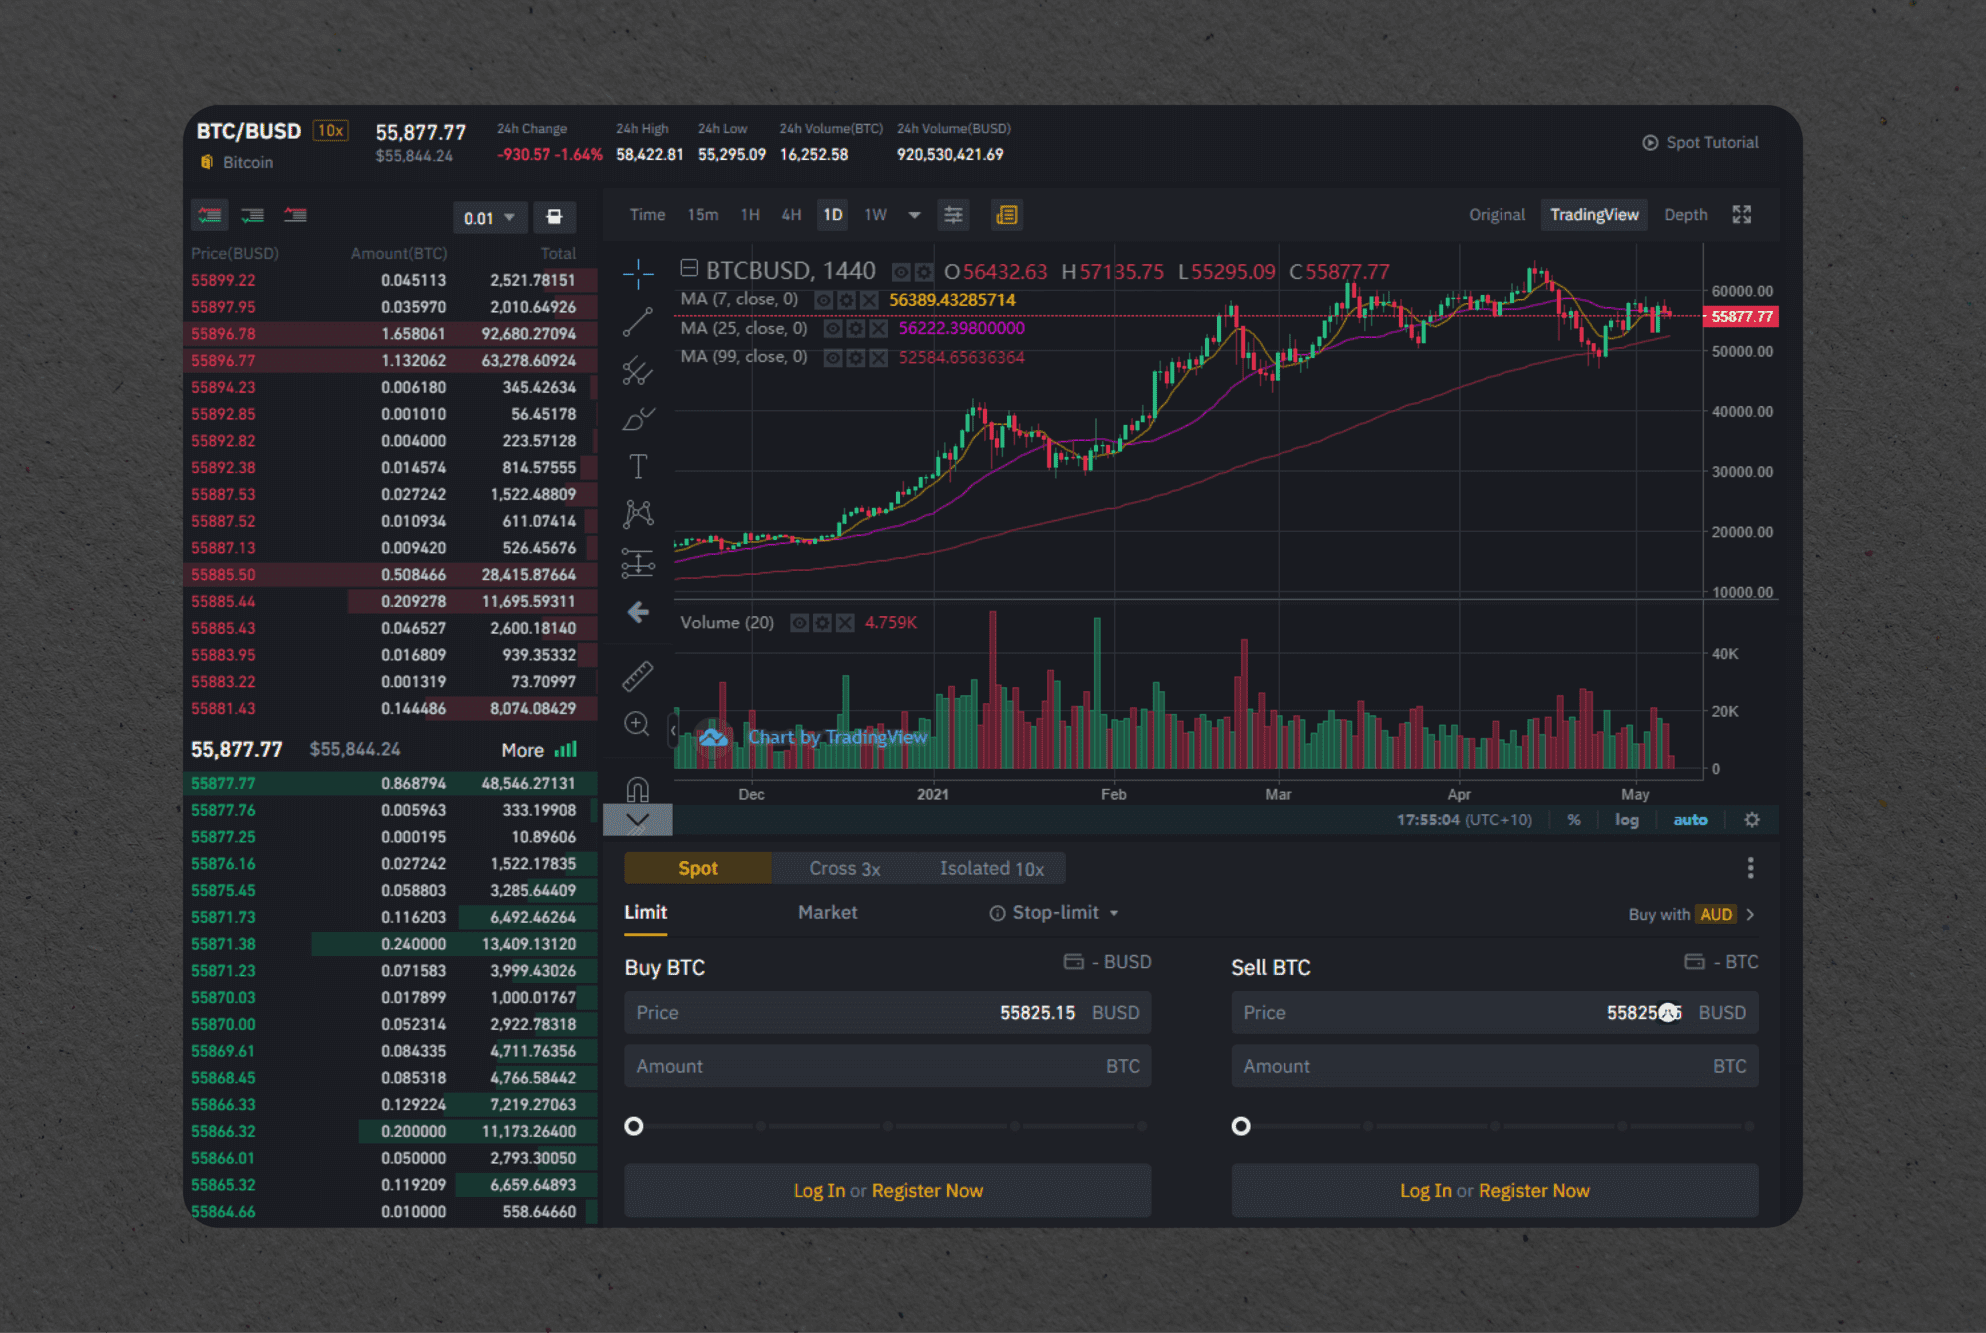Switch to Market order tab
This screenshot has width=1986, height=1333.
coord(827,913)
